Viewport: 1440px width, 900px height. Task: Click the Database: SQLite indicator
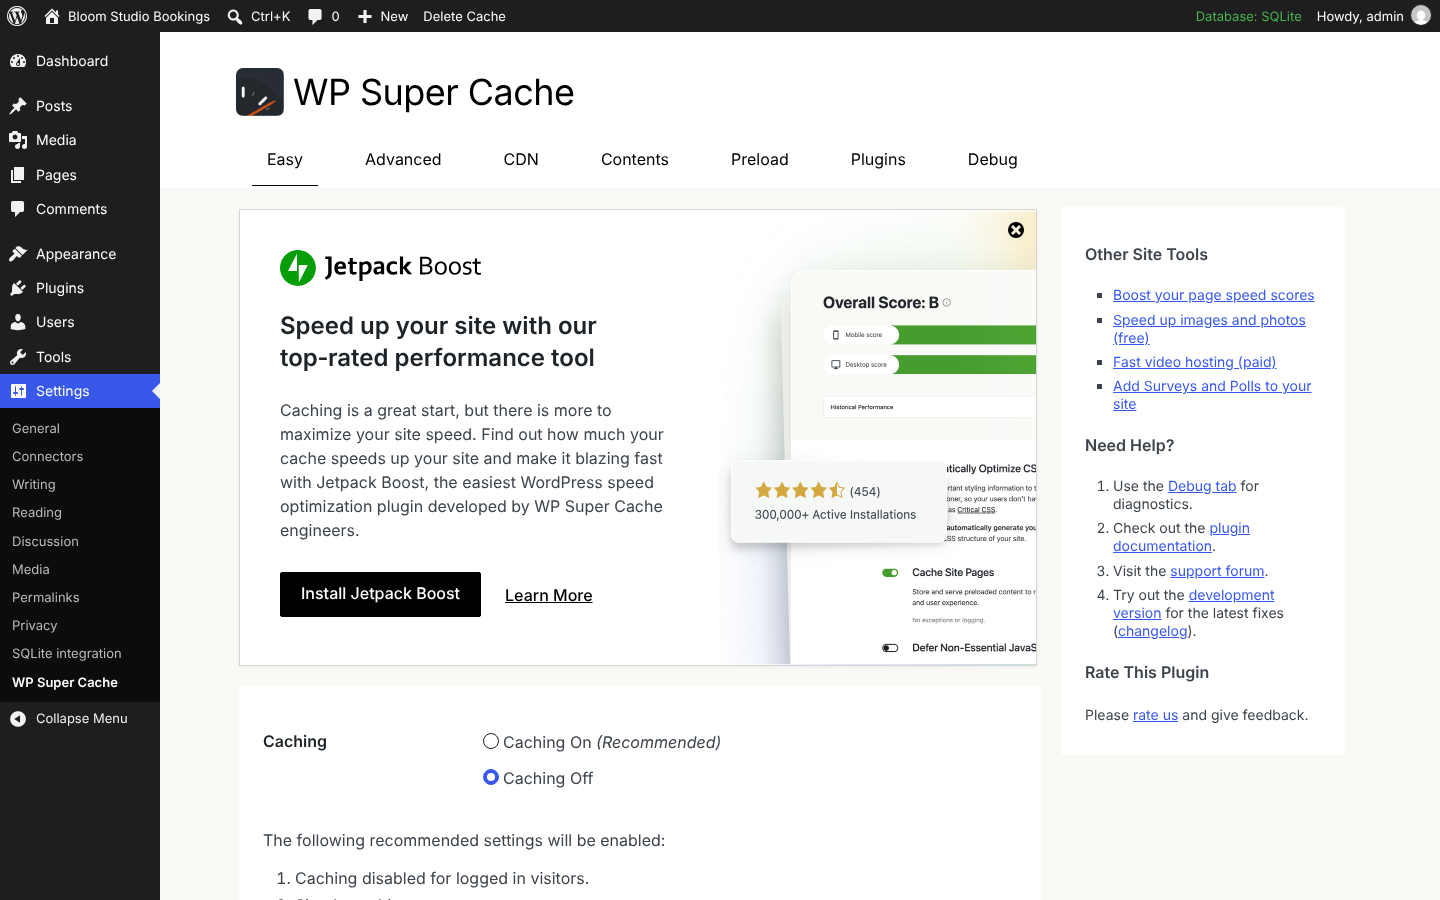pyautogui.click(x=1248, y=16)
